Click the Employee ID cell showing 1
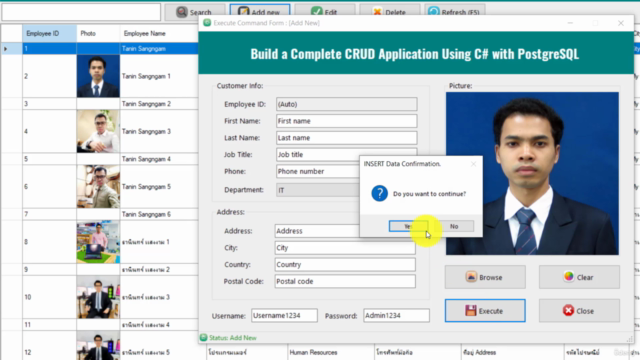 pyautogui.click(x=49, y=49)
